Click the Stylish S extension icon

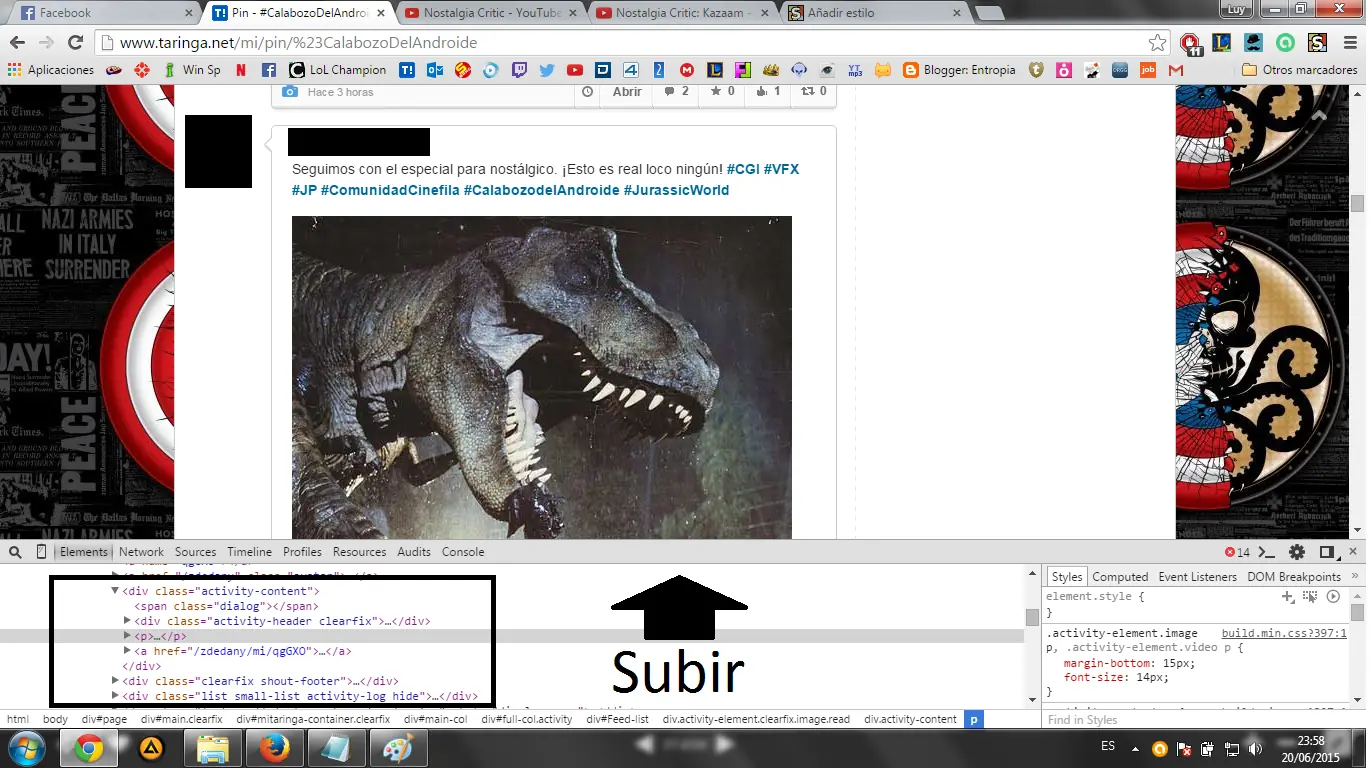[x=1317, y=42]
